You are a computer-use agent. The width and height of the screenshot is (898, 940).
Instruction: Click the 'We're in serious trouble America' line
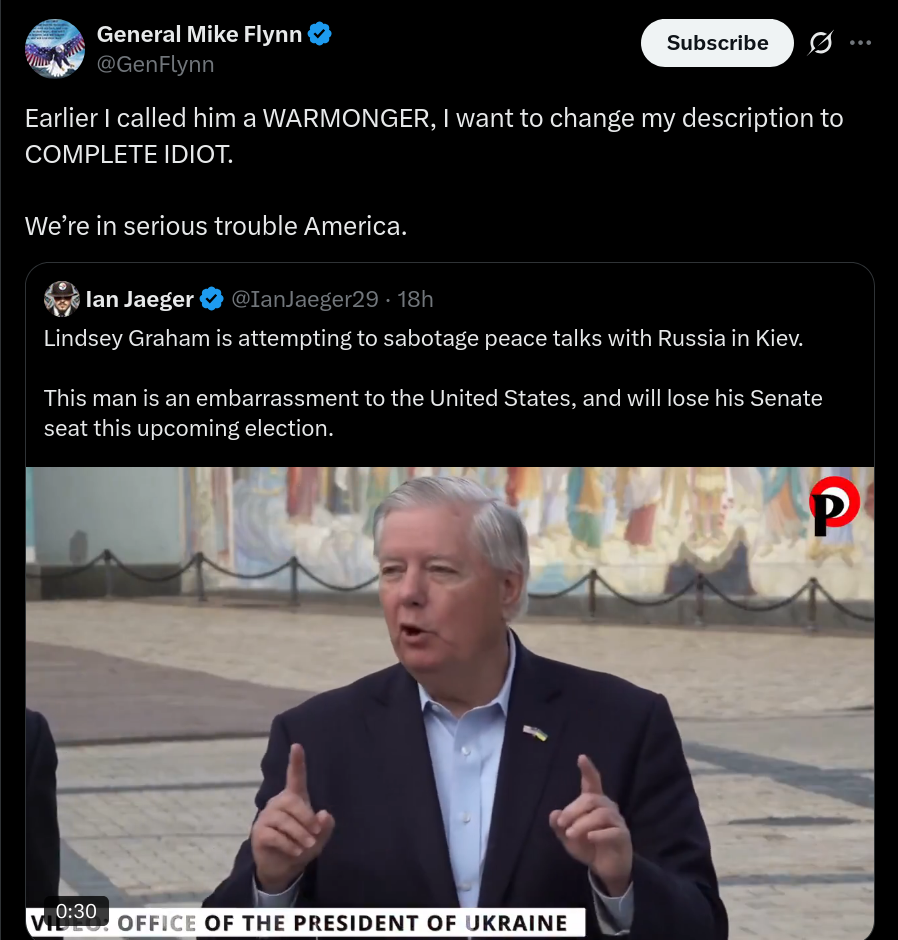coord(216,226)
